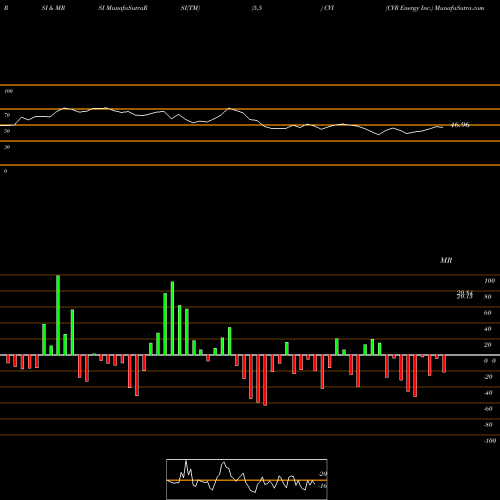Click the ') CVI' ticker text in header

[327, 8]
